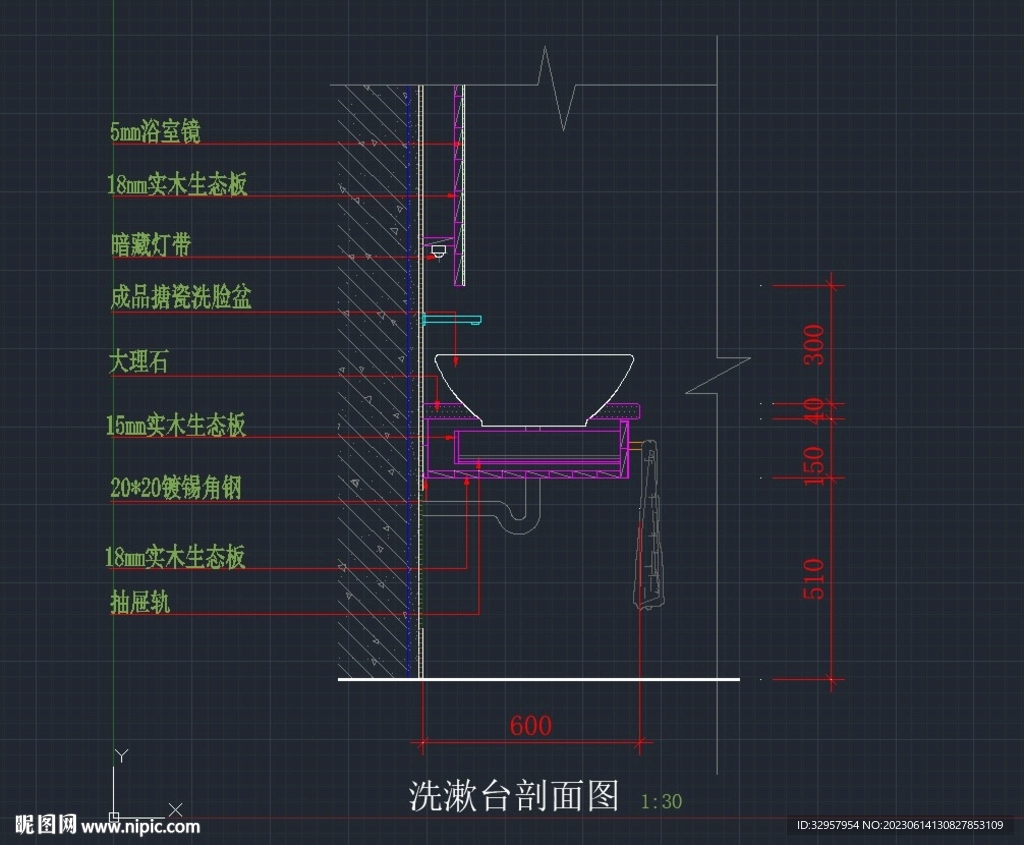Viewport: 1024px width, 845px height.
Task: Select the '大理石' annotation label
Action: 138,361
